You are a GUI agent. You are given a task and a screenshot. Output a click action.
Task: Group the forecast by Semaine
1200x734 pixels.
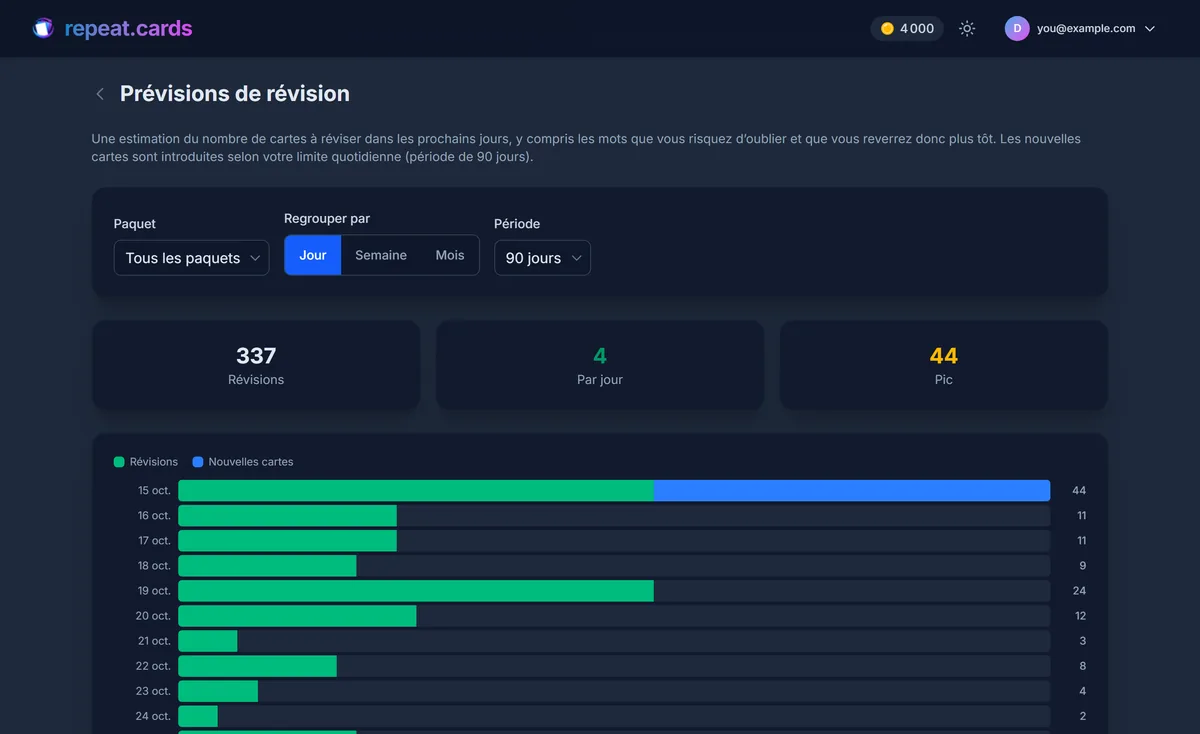pyautogui.click(x=381, y=255)
